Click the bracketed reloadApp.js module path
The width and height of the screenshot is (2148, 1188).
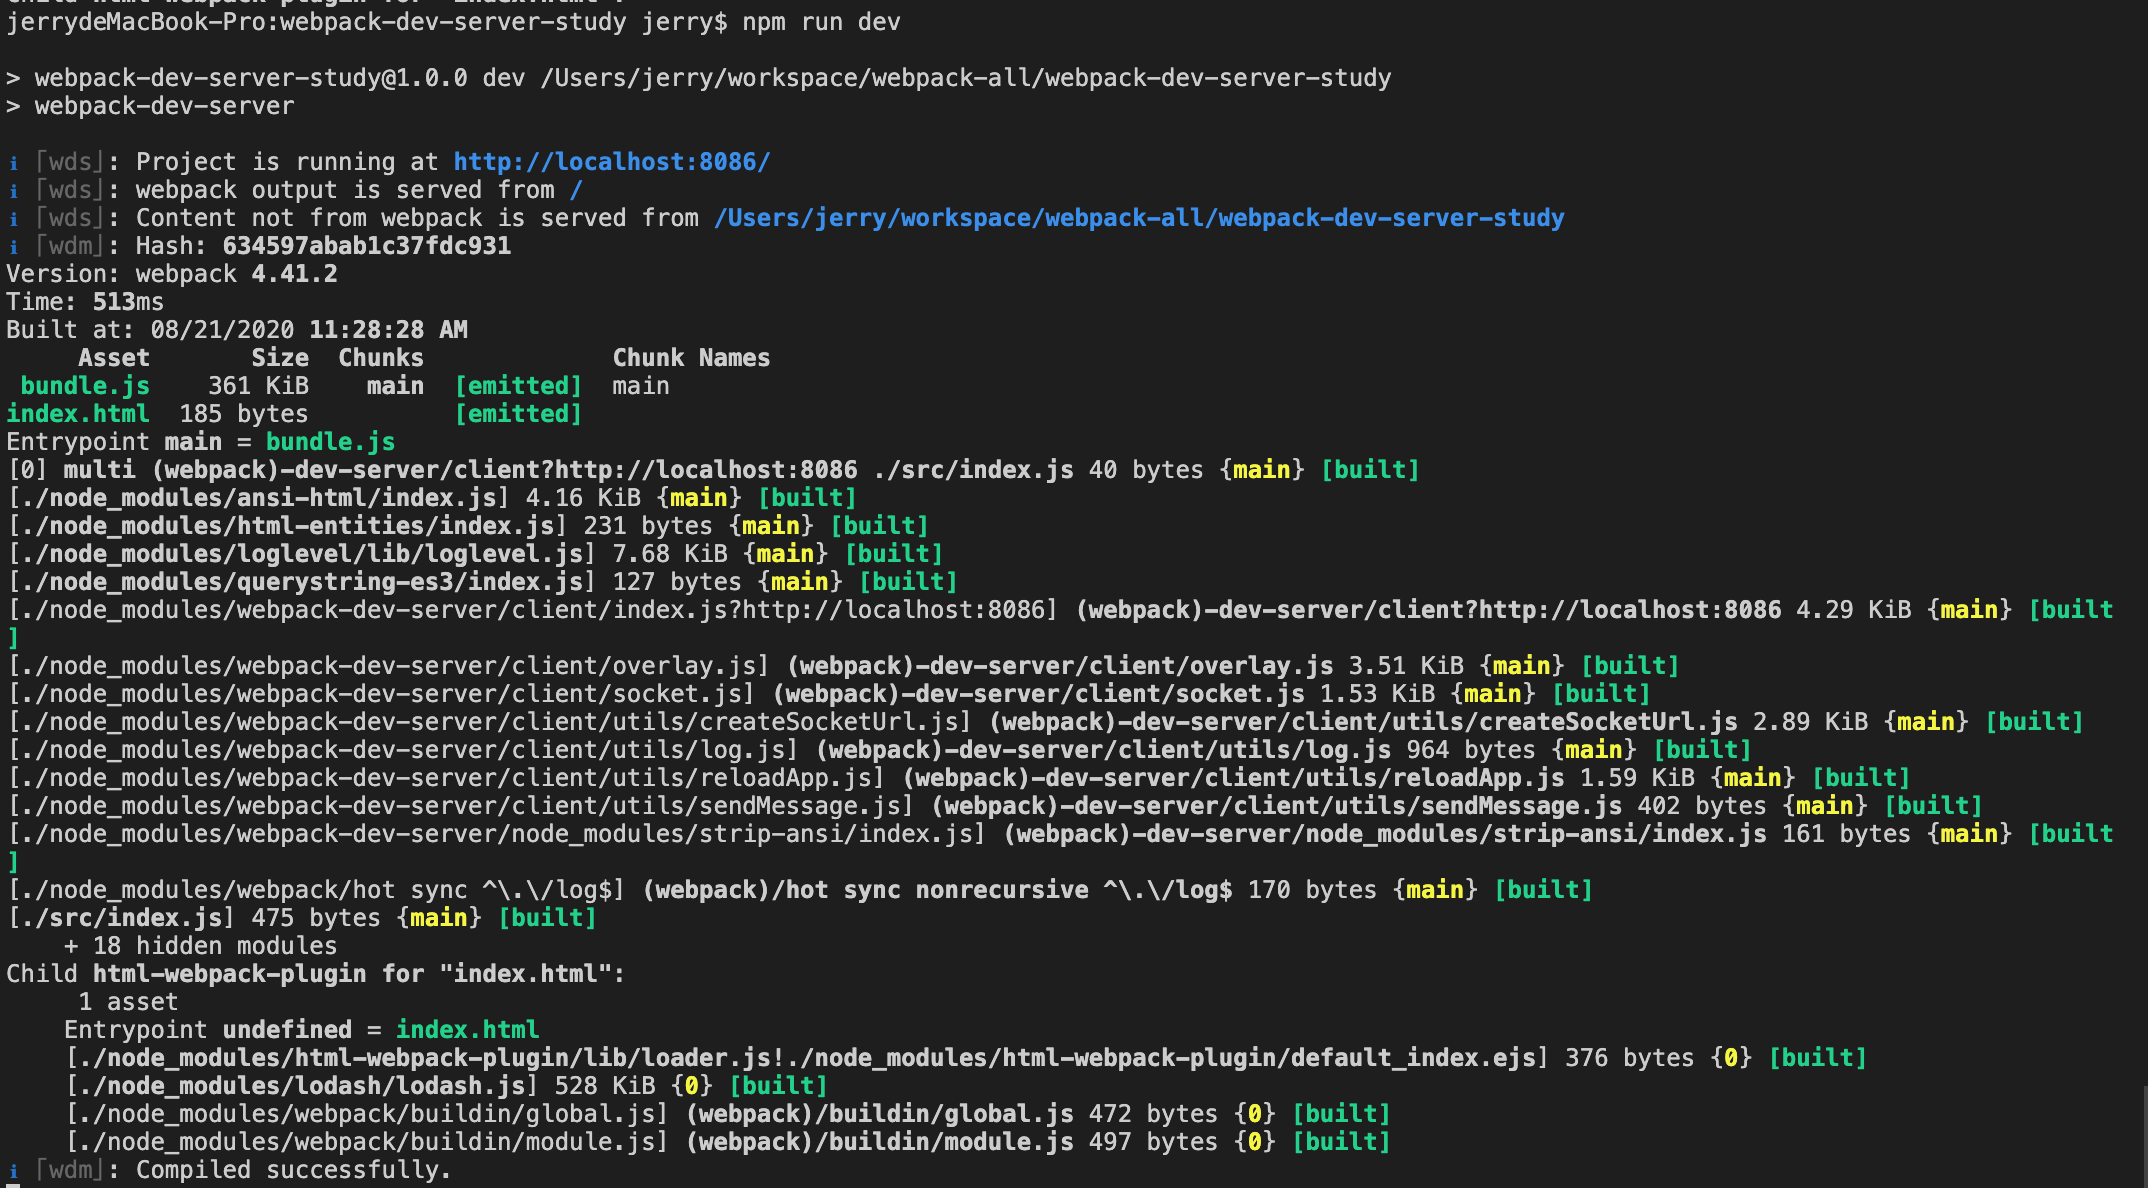[446, 778]
